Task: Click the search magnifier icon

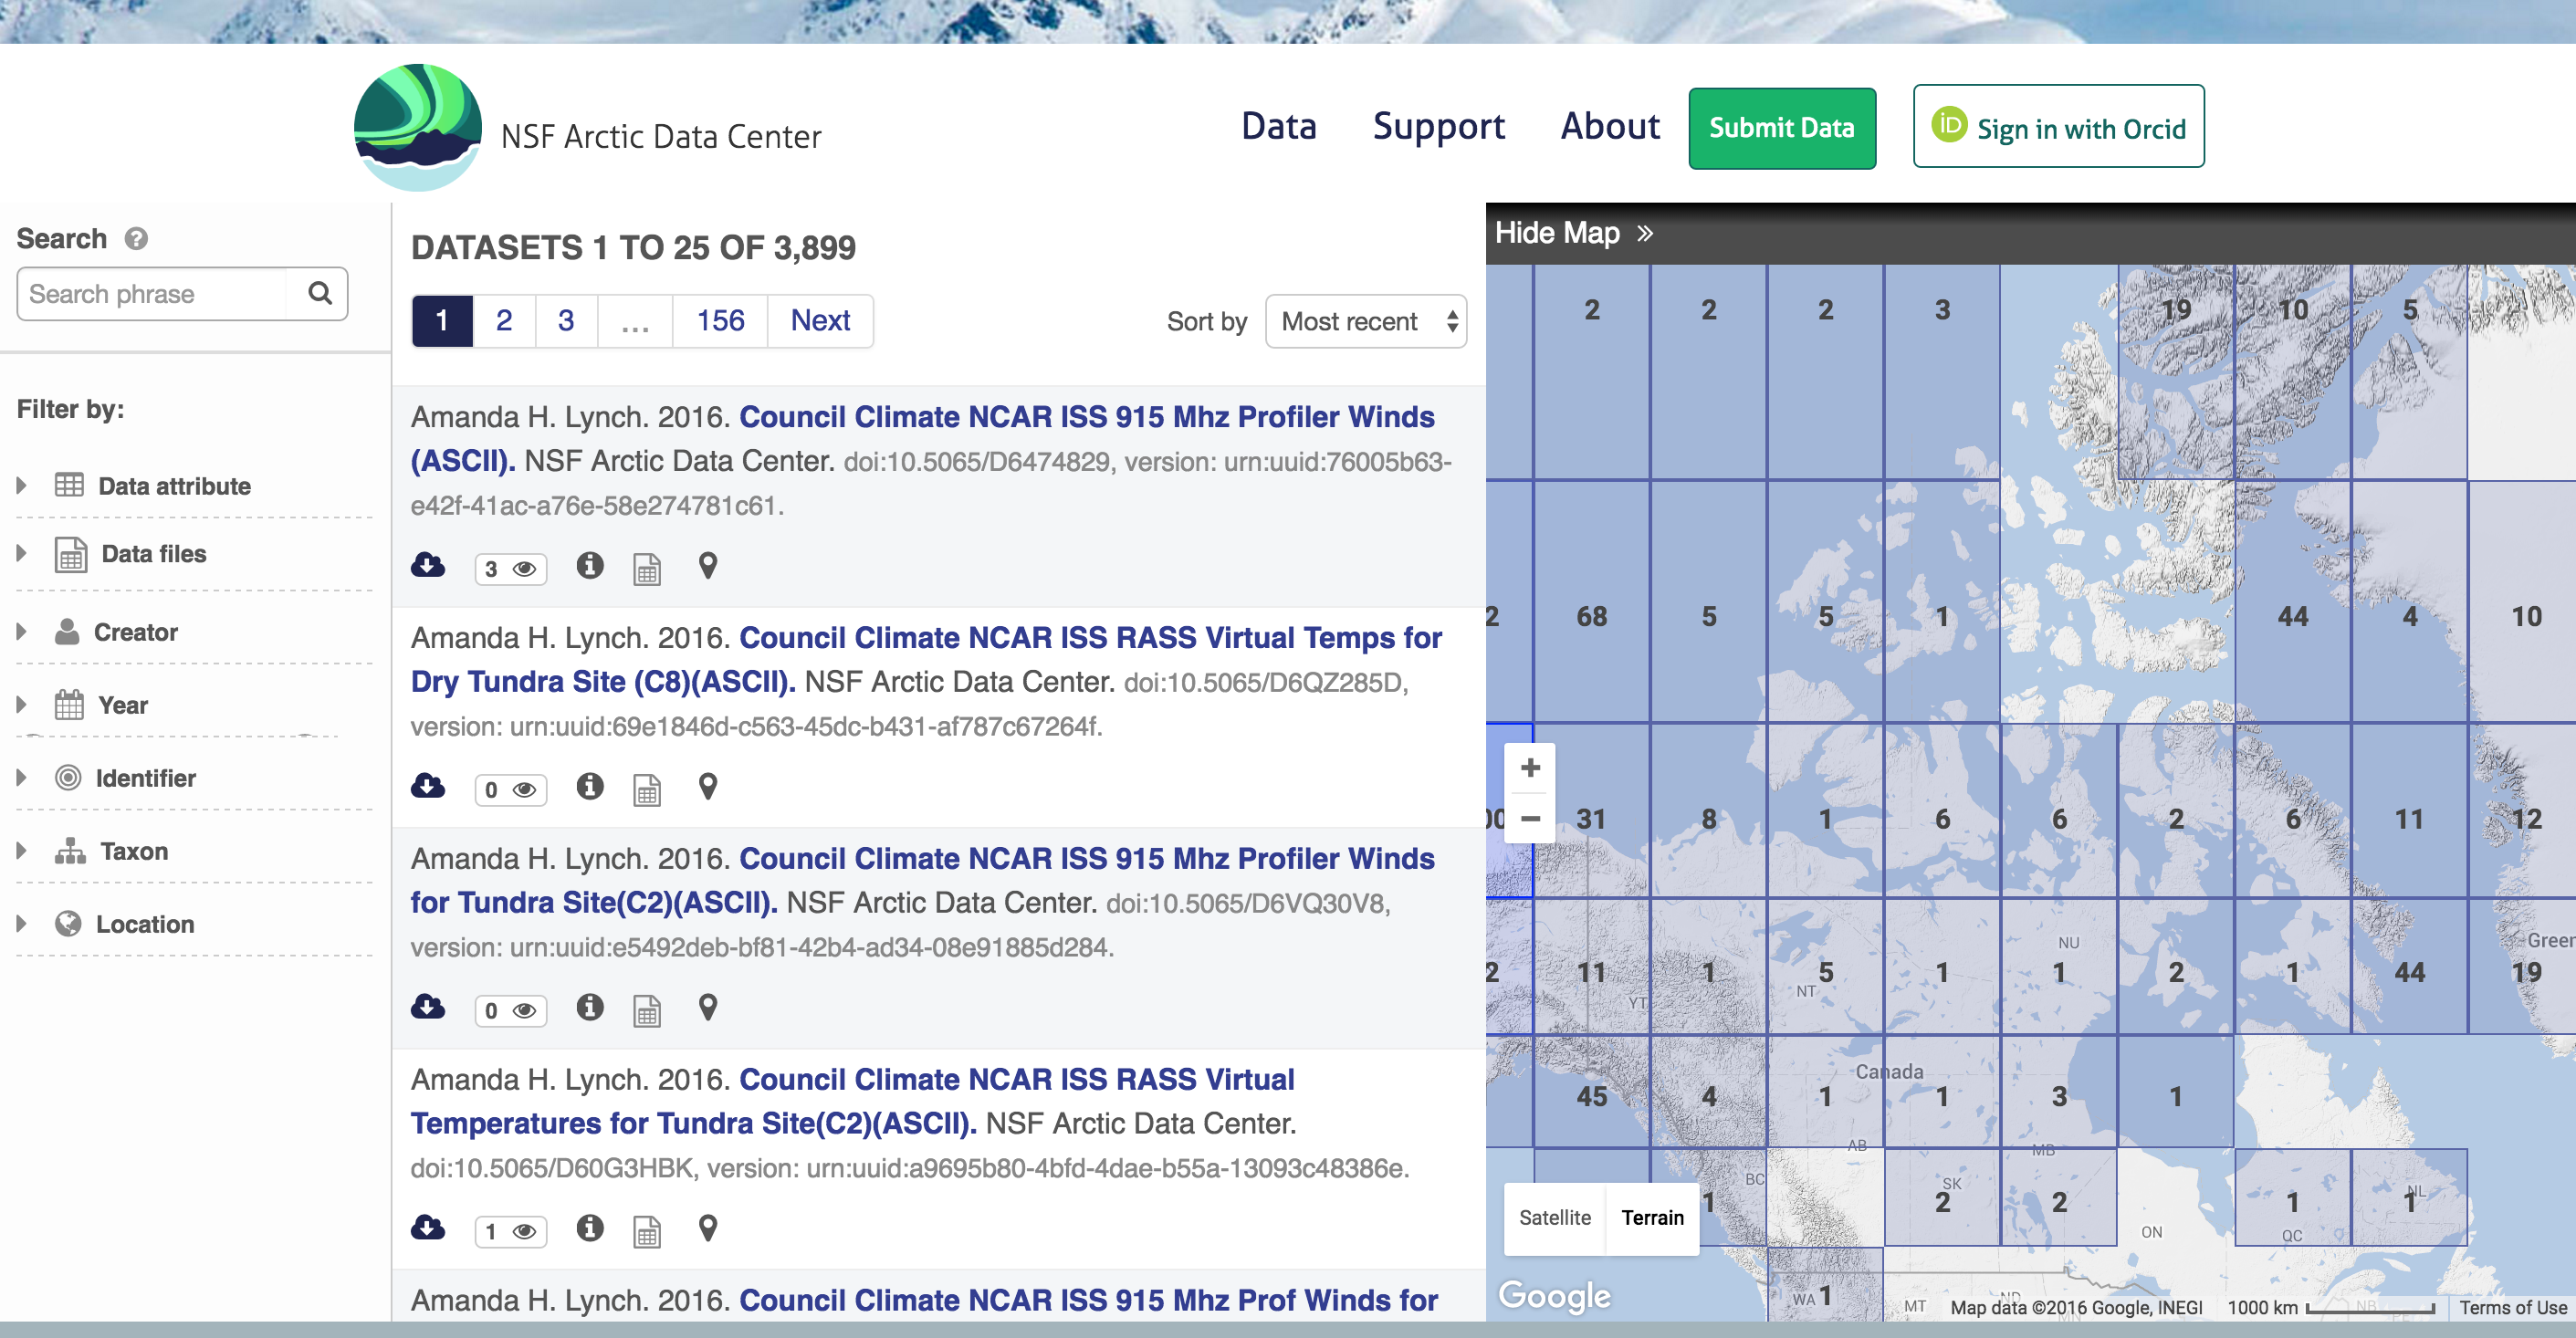Action: [x=319, y=293]
